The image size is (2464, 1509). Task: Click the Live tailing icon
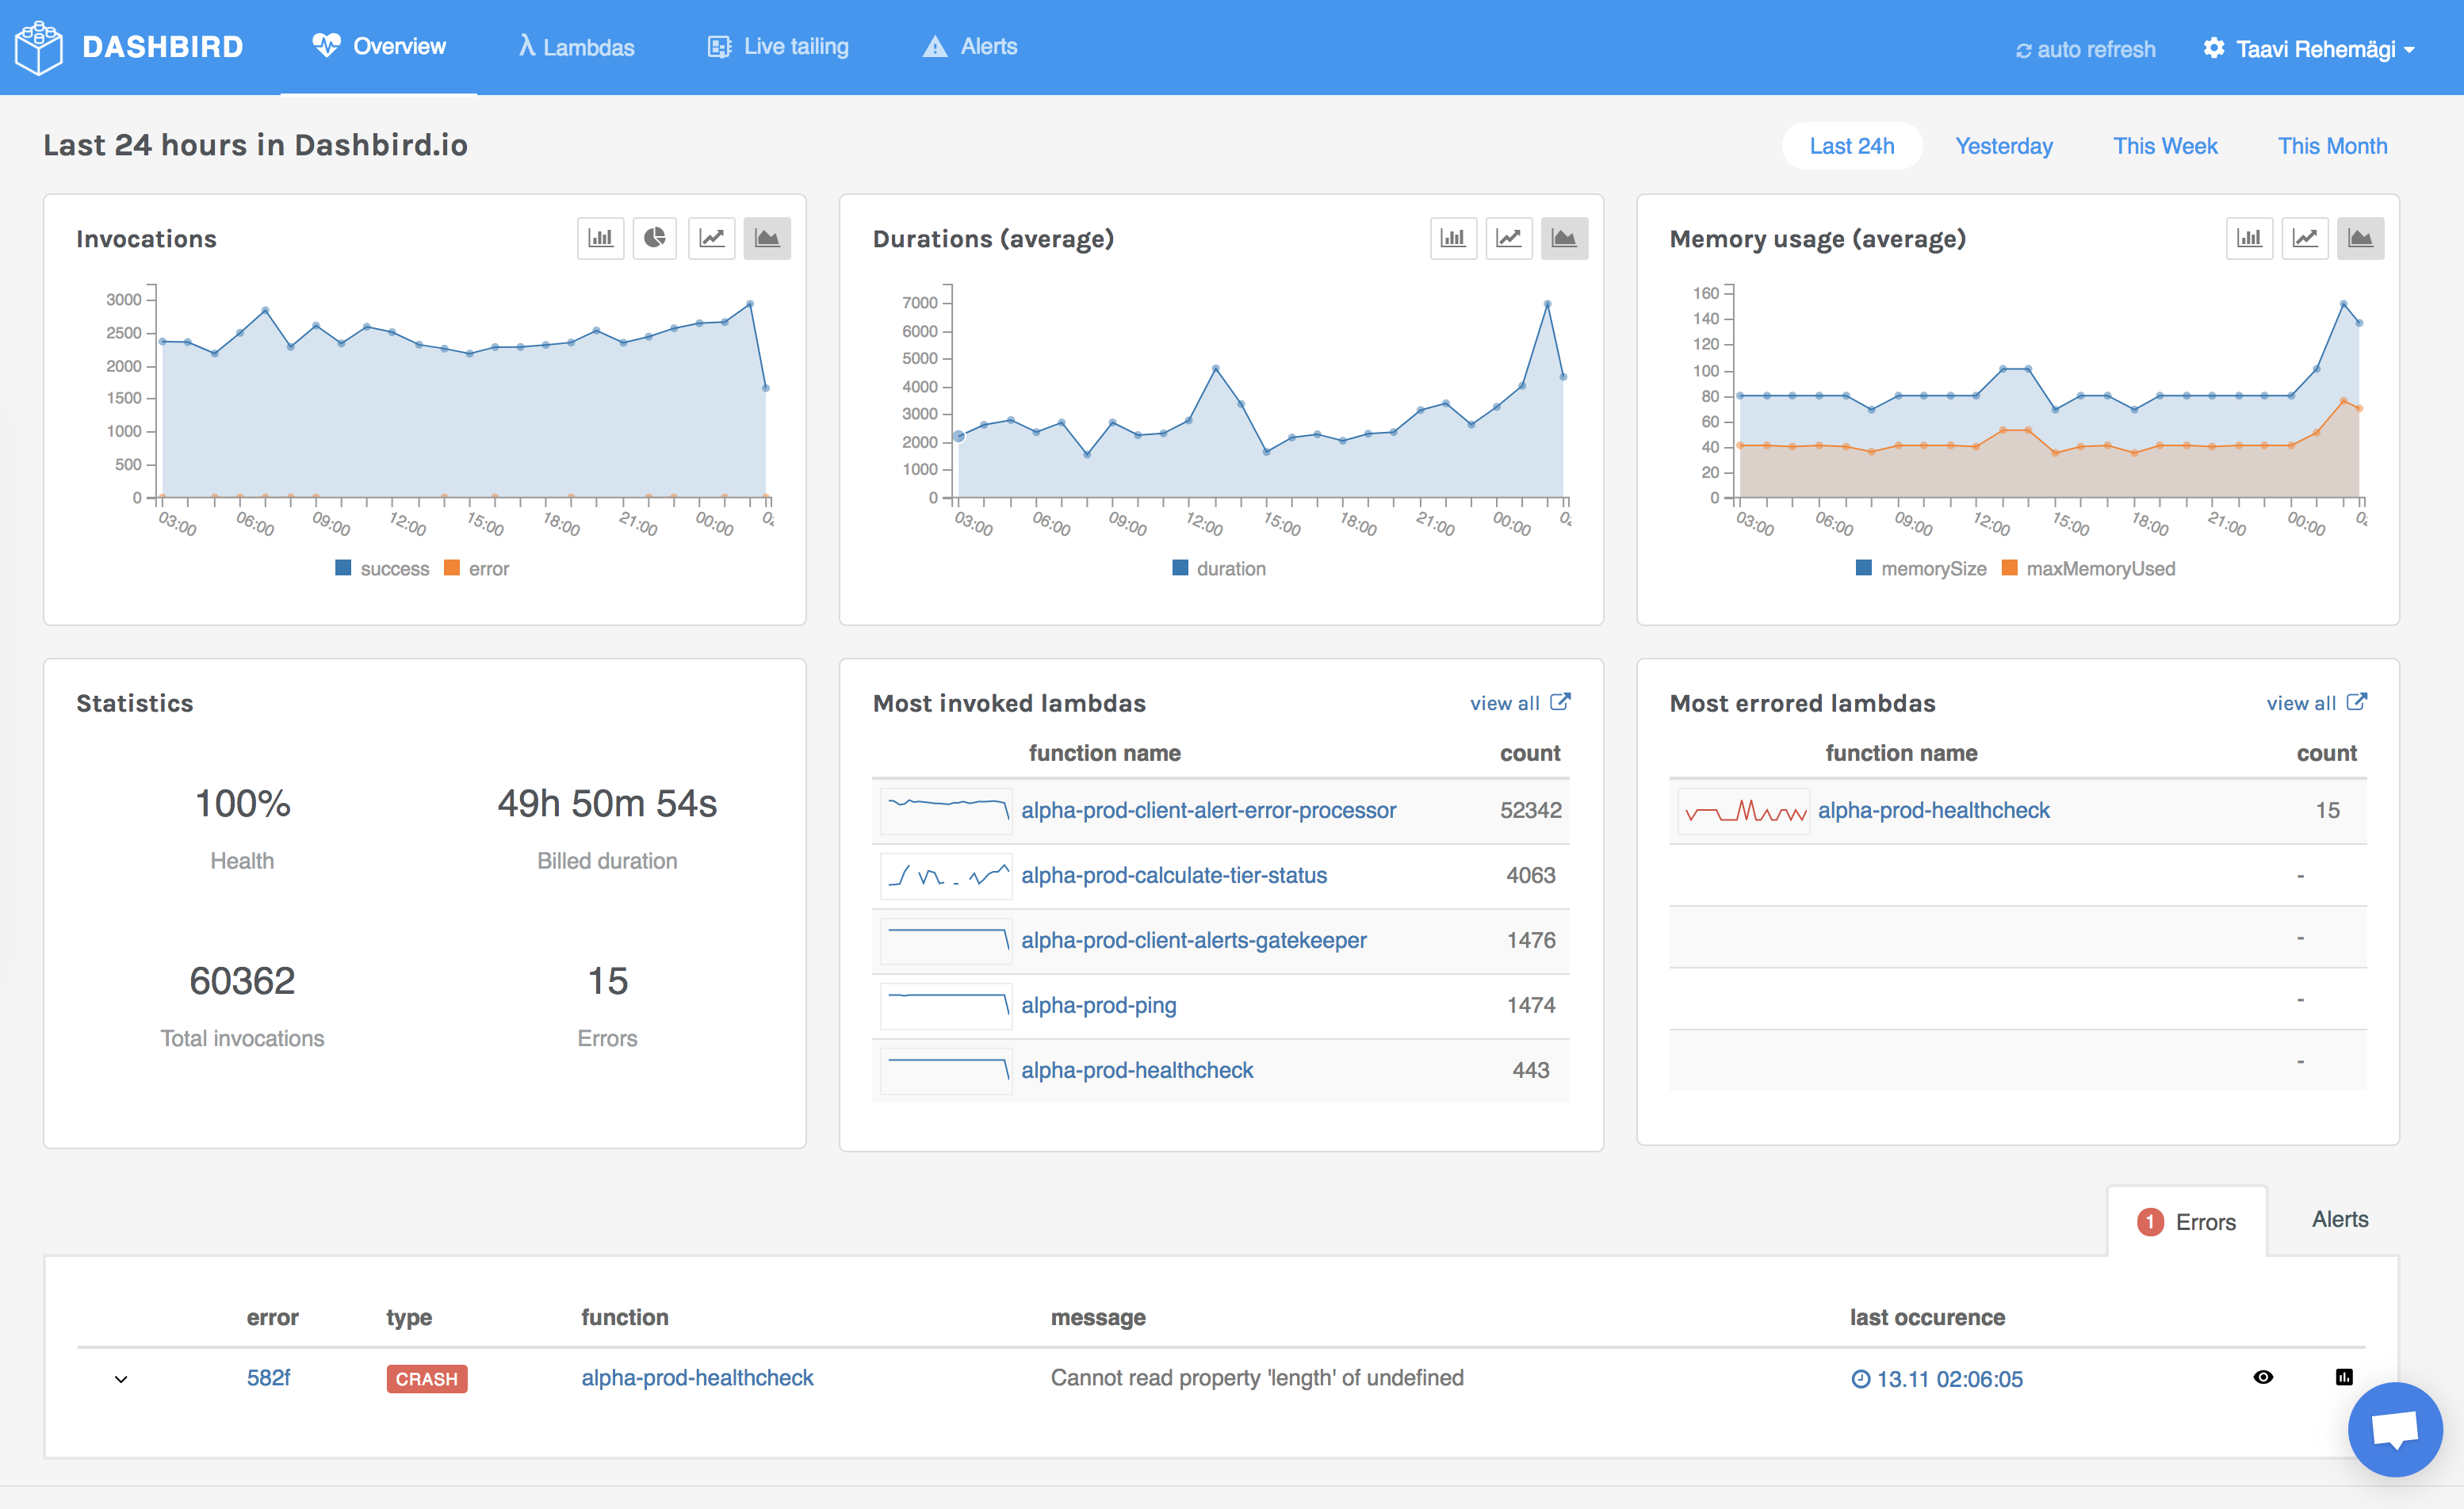[719, 47]
